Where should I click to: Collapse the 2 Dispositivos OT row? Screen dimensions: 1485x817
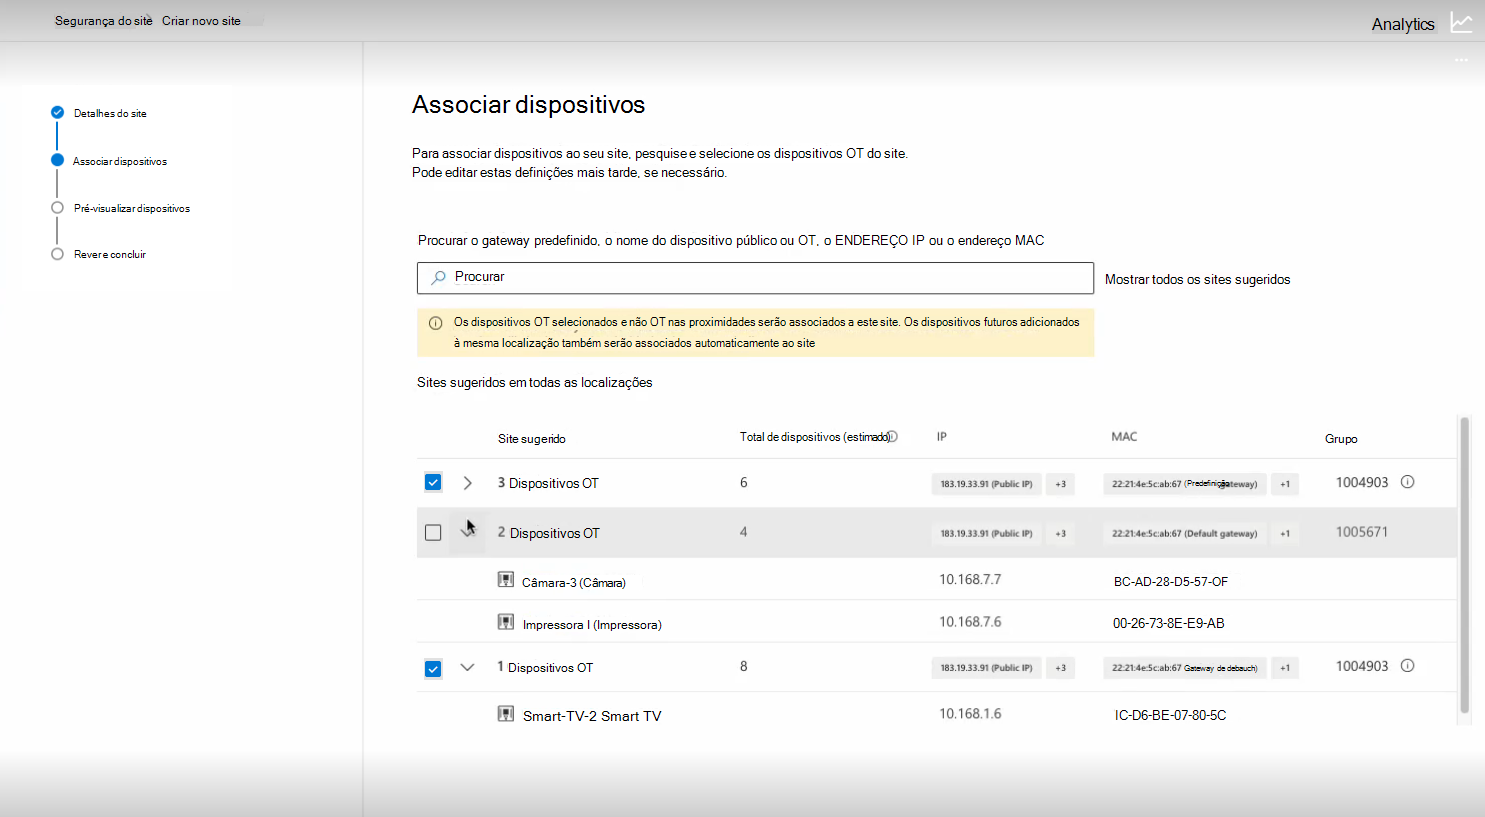[x=467, y=531]
